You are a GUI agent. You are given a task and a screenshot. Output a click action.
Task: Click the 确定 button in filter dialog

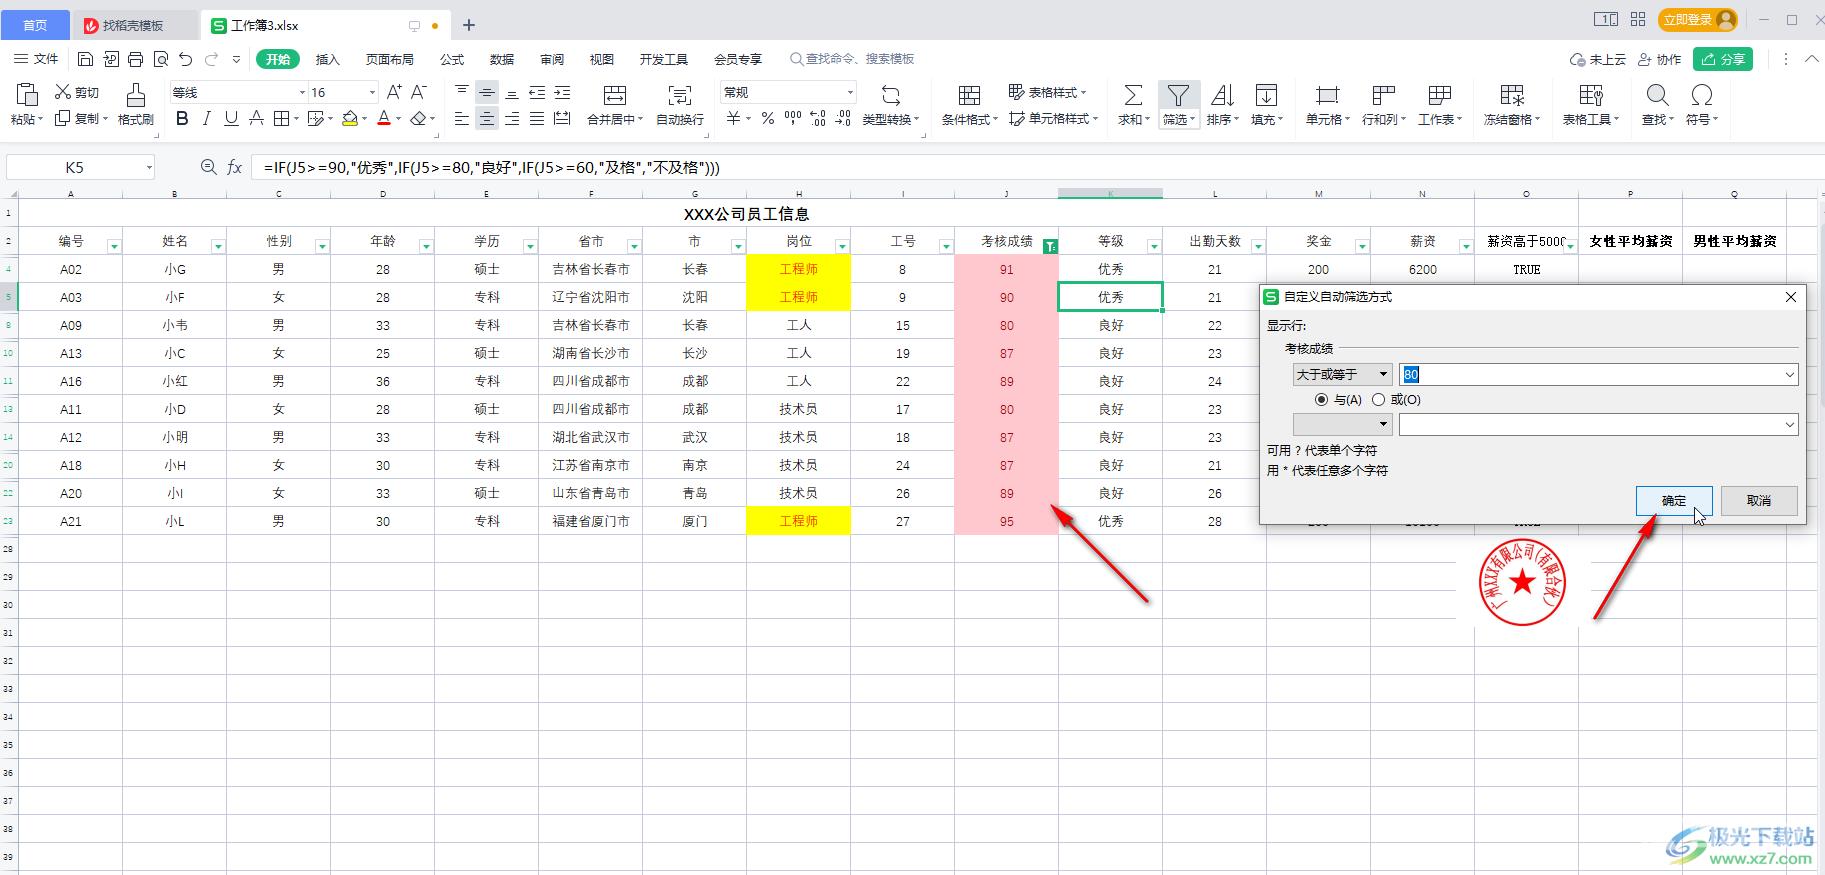pyautogui.click(x=1674, y=501)
